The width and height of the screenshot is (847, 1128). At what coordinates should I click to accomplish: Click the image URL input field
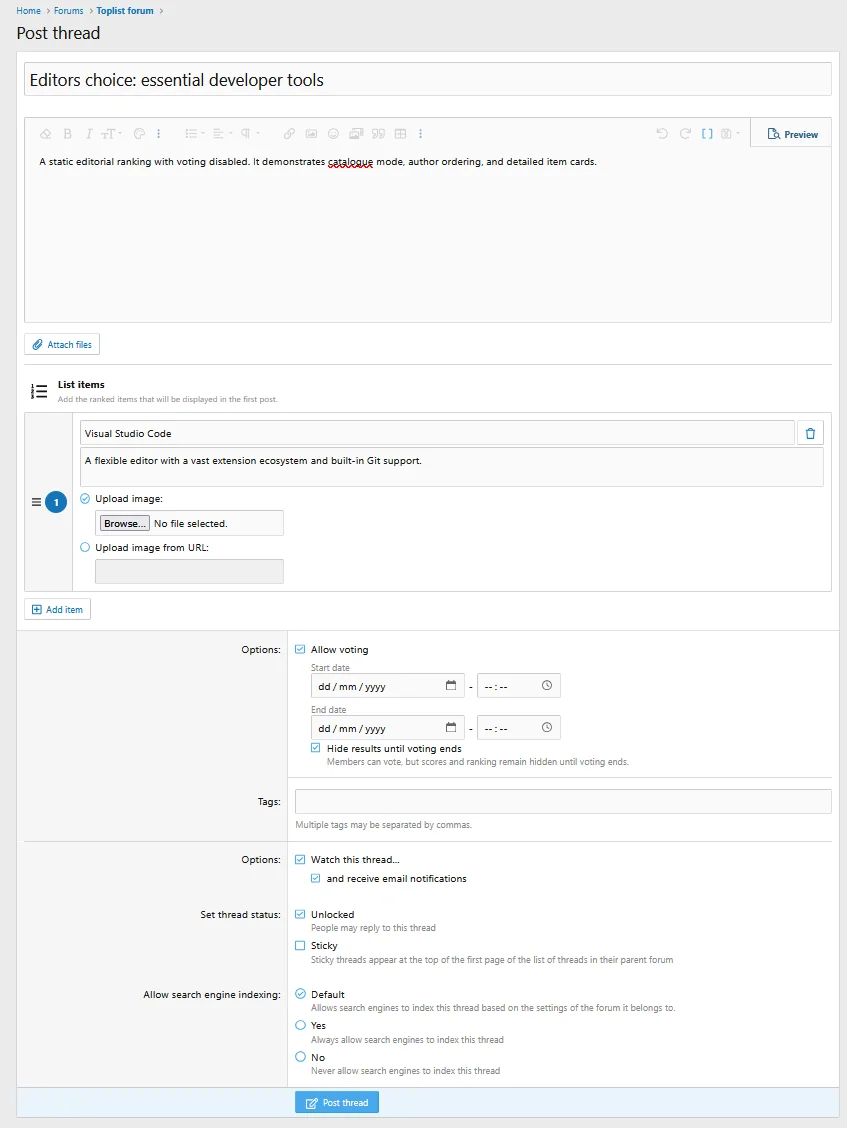(x=189, y=571)
